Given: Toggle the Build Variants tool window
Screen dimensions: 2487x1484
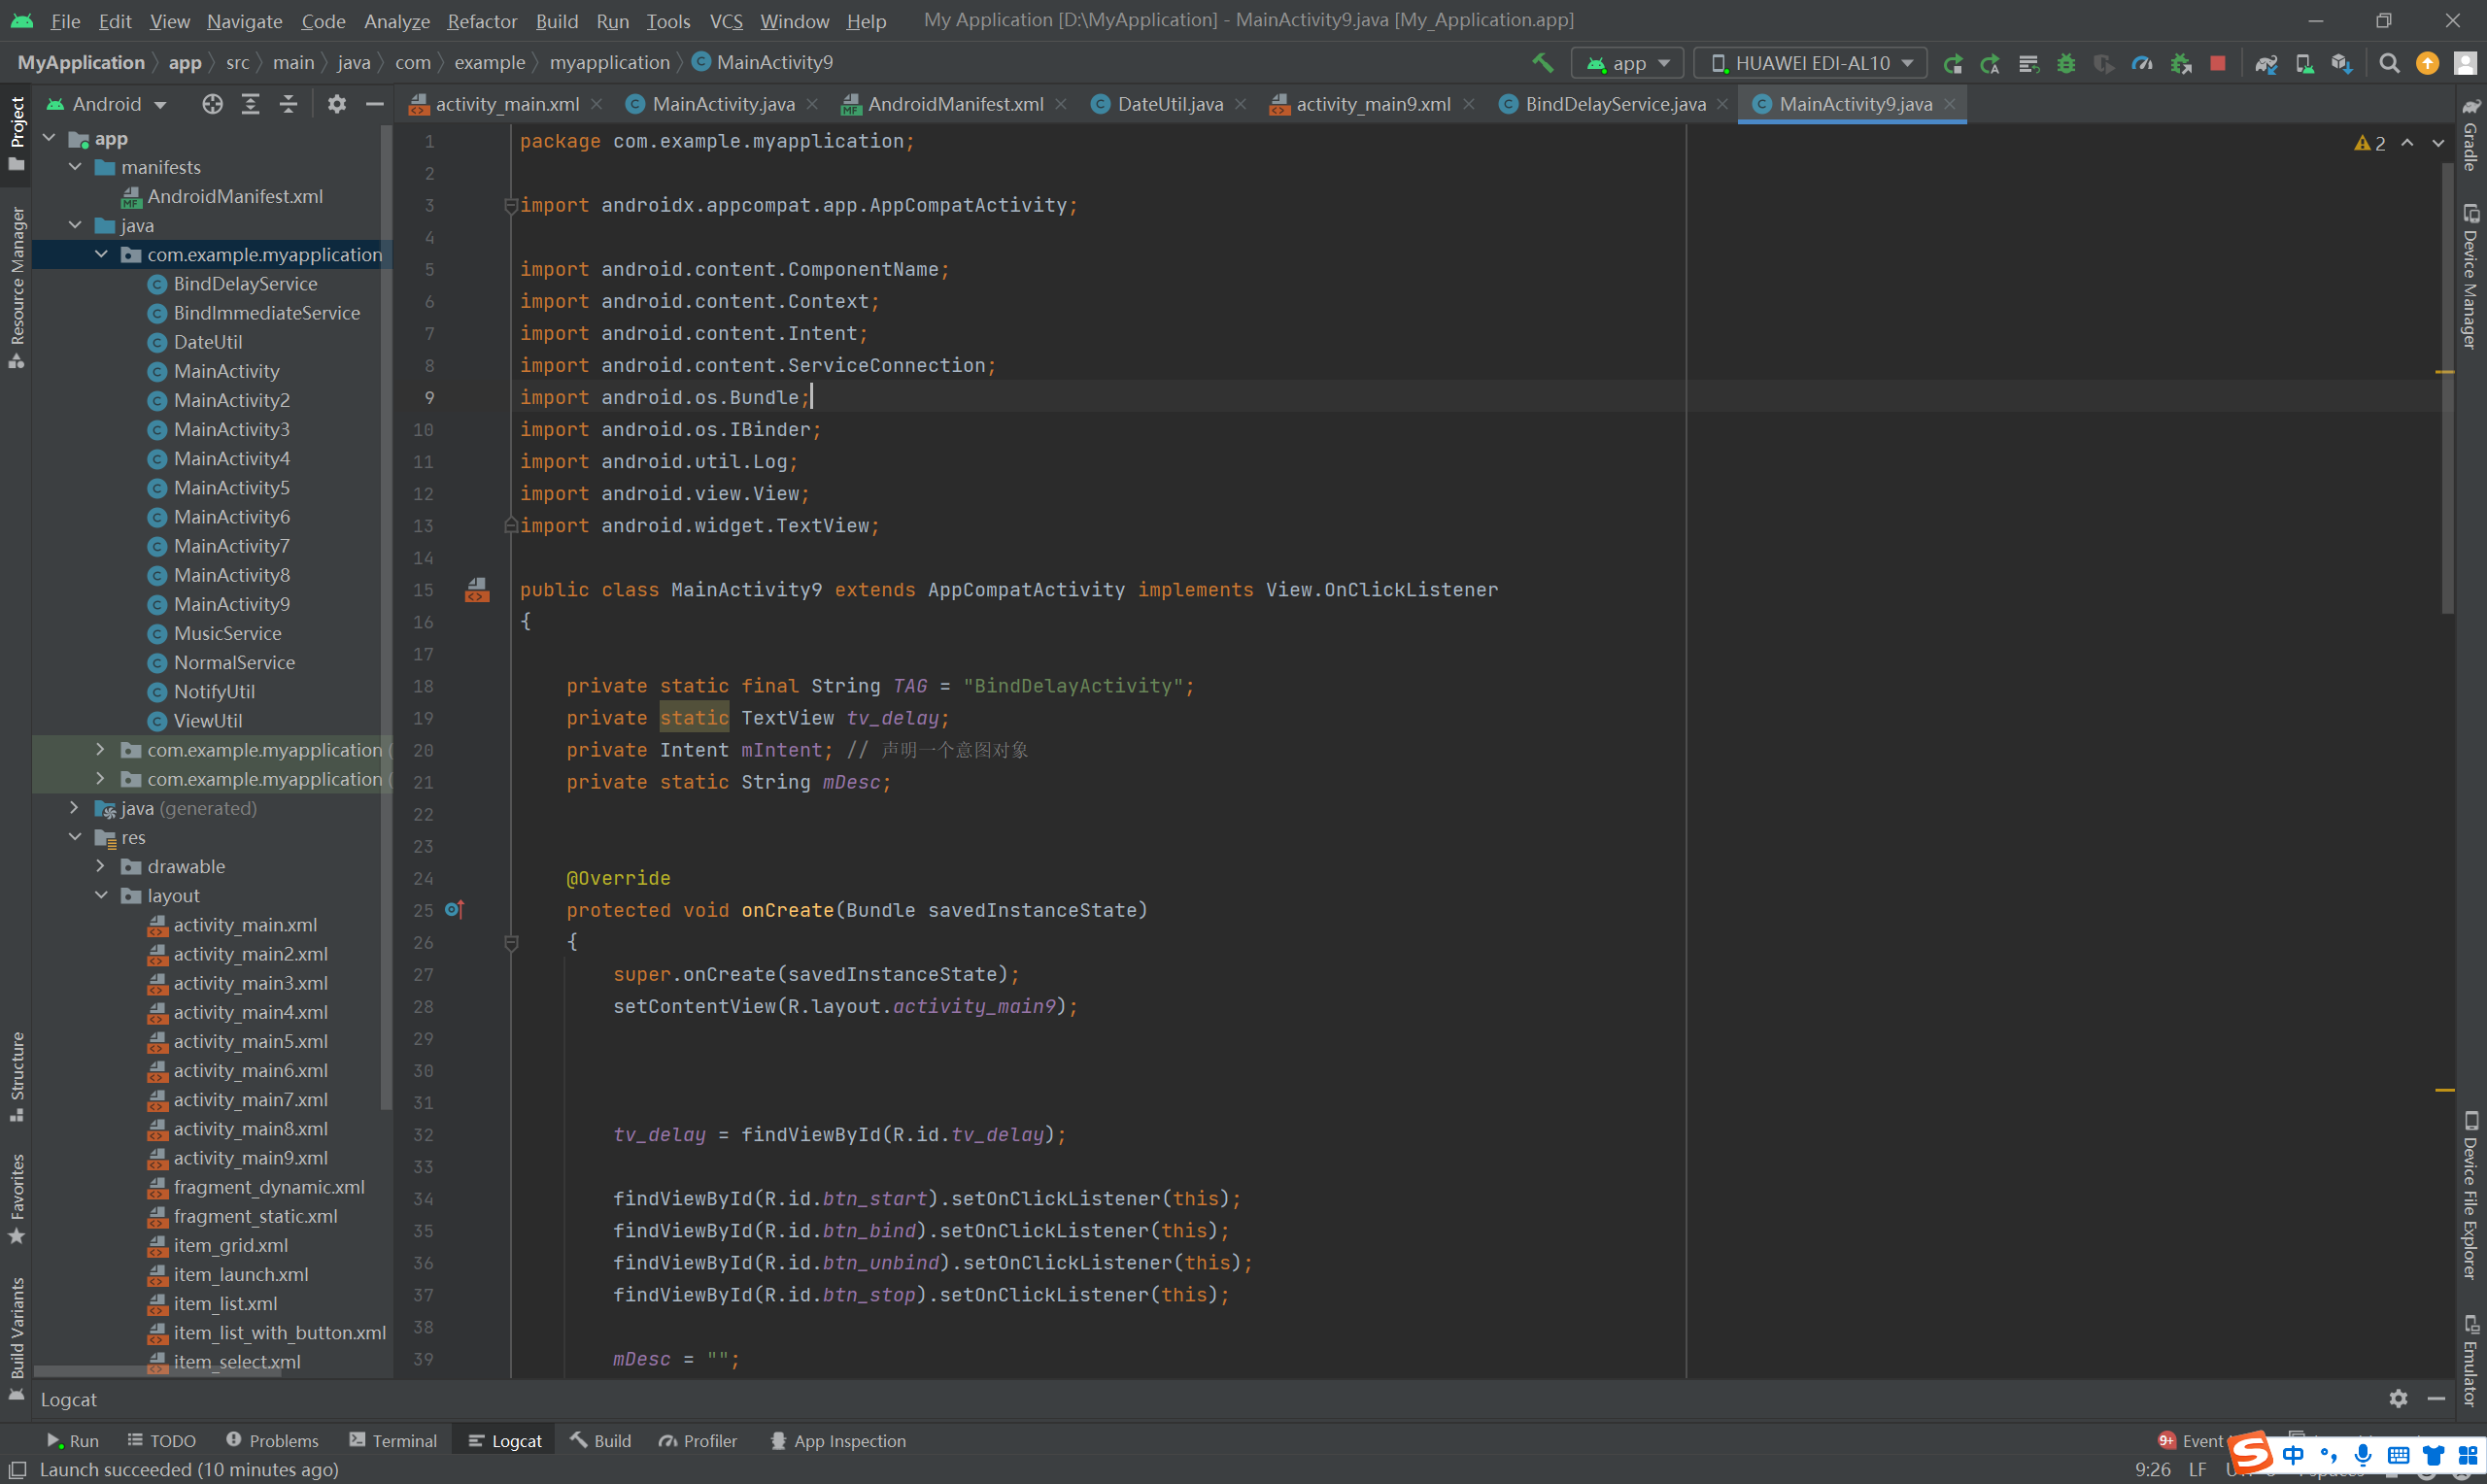Looking at the screenshot, I should point(16,1336).
